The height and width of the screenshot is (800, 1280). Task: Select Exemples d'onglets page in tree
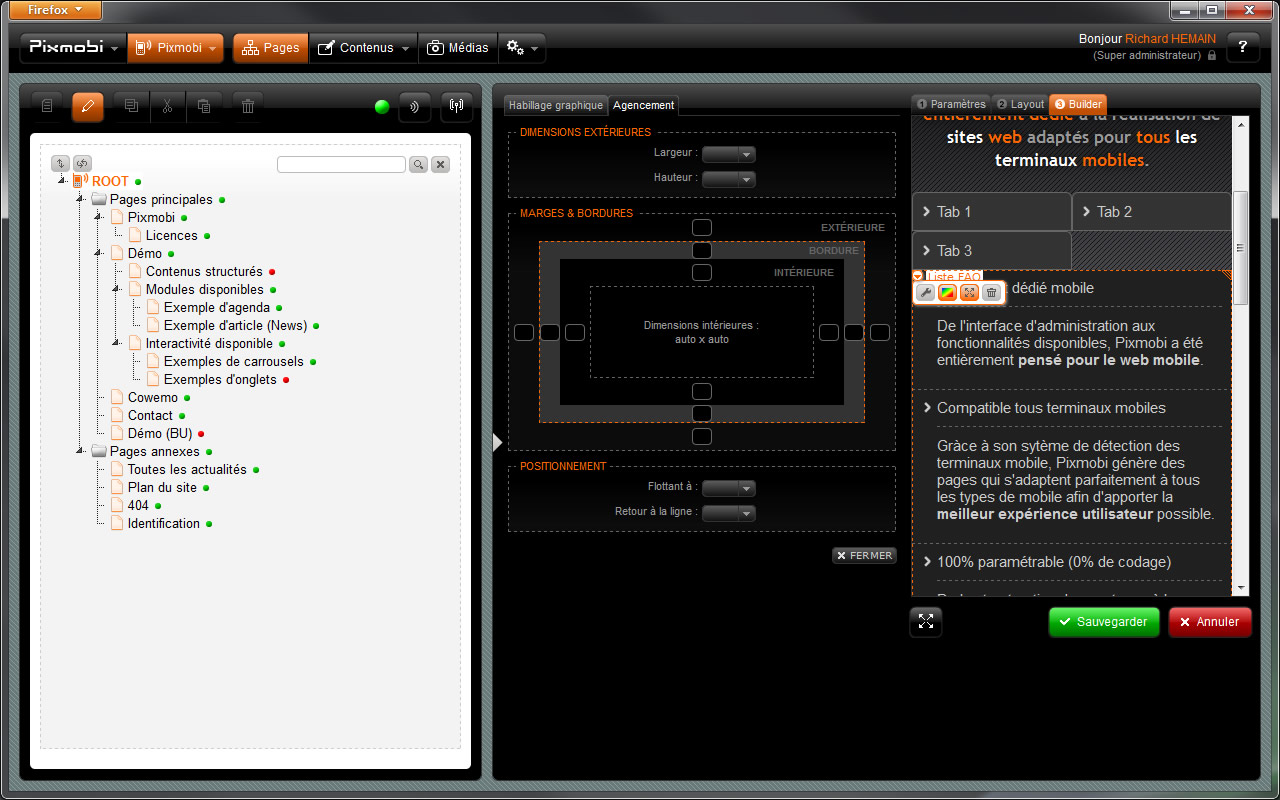click(220, 379)
